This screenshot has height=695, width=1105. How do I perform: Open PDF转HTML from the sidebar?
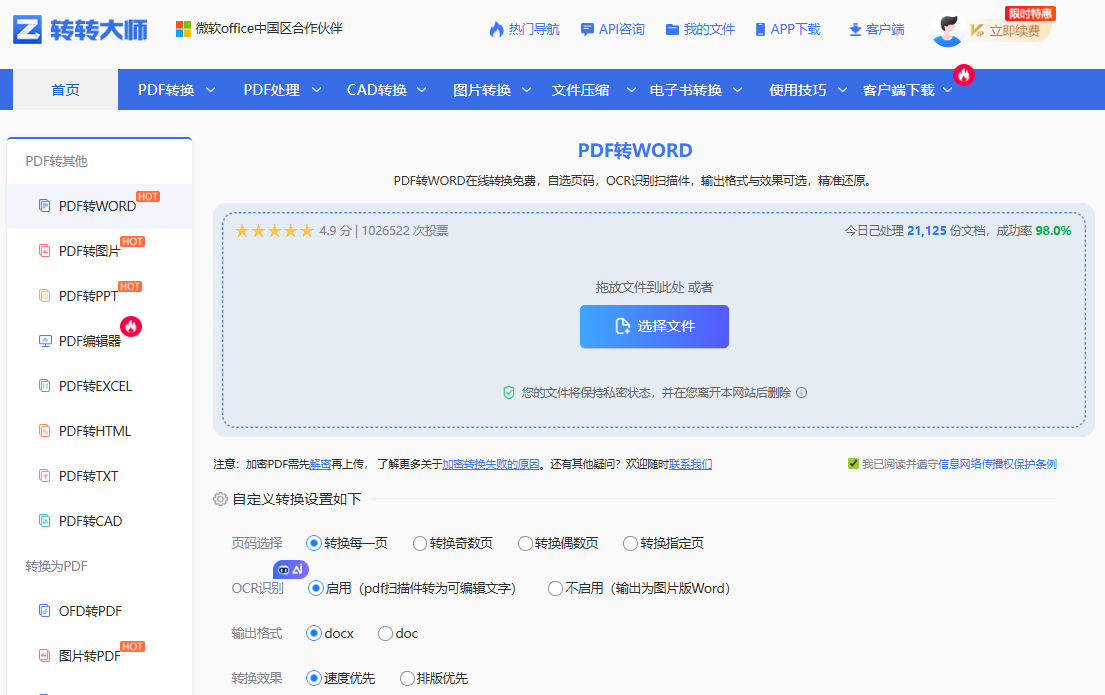85,430
